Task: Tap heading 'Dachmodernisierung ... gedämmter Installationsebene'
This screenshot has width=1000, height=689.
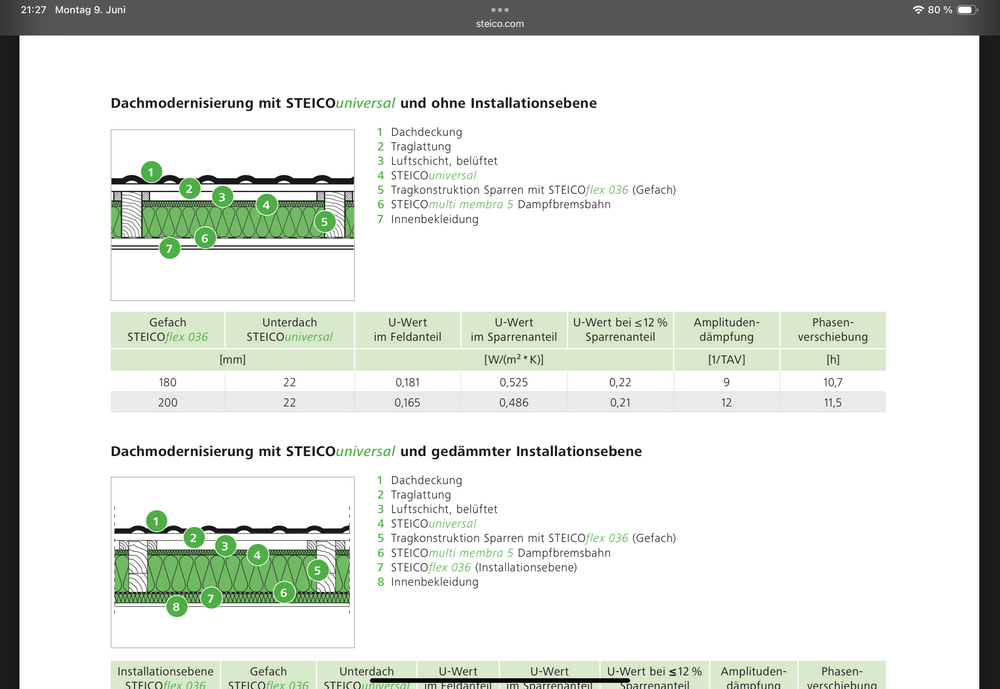Action: [x=376, y=452]
